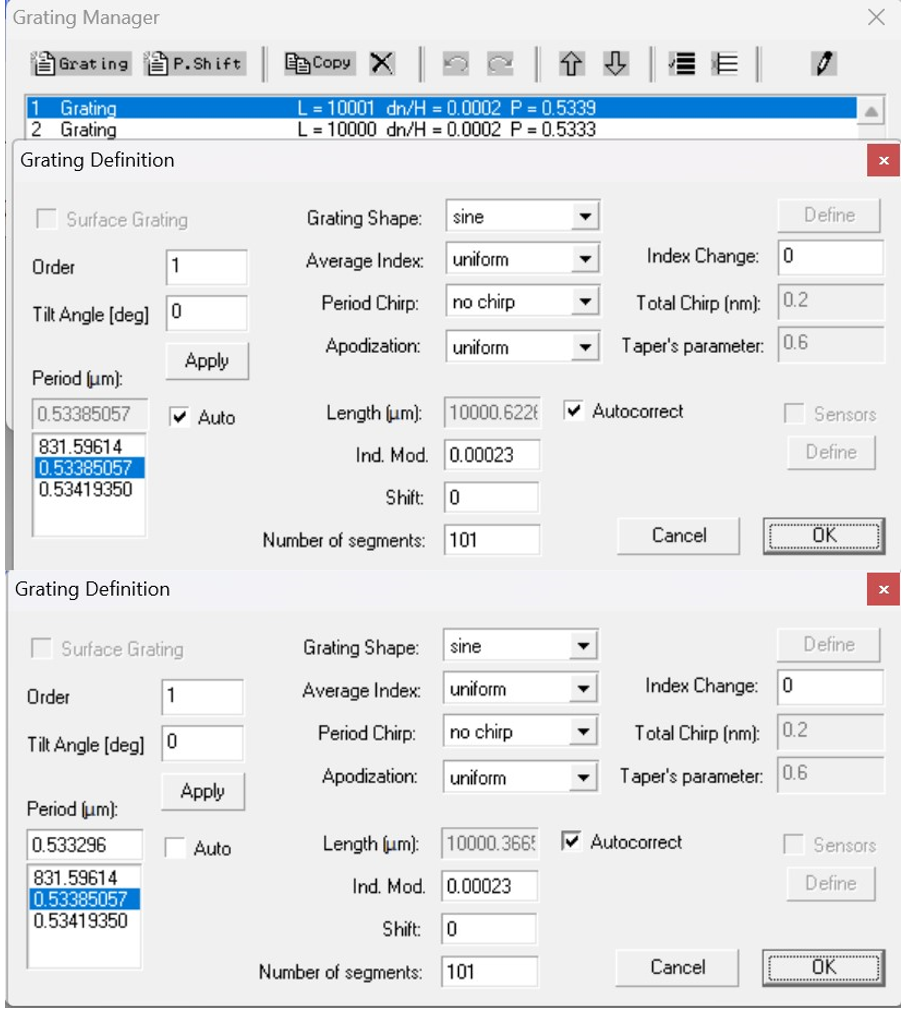Confirm the upper dialog with OK
The height and width of the screenshot is (1009, 906).
click(822, 535)
